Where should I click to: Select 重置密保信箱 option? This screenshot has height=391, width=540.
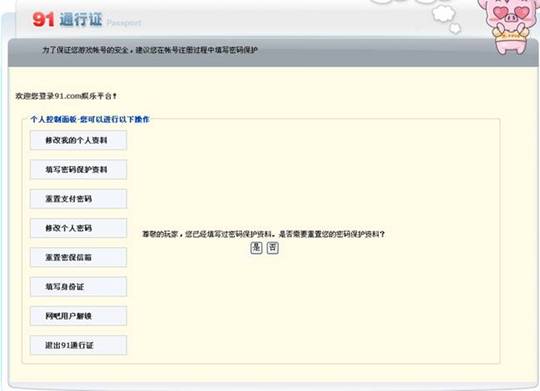[78, 257]
